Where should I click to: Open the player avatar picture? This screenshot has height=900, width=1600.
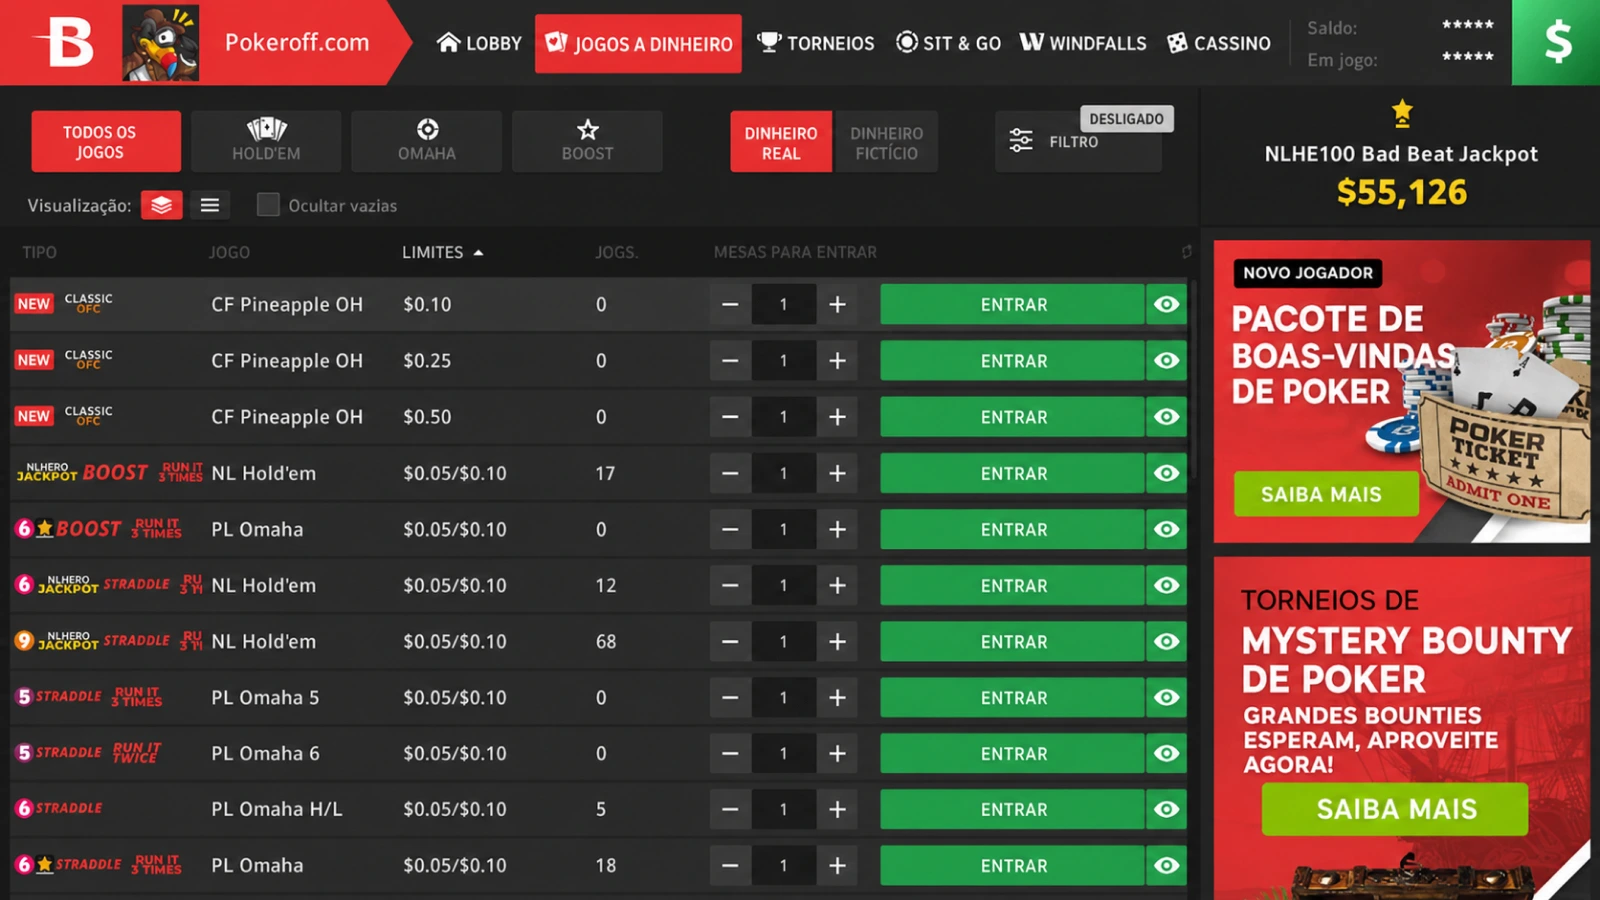[160, 42]
